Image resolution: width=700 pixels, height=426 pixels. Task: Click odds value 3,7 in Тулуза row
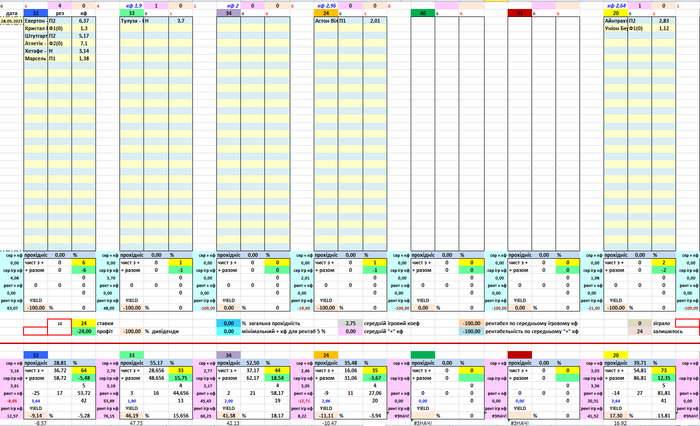(180, 21)
